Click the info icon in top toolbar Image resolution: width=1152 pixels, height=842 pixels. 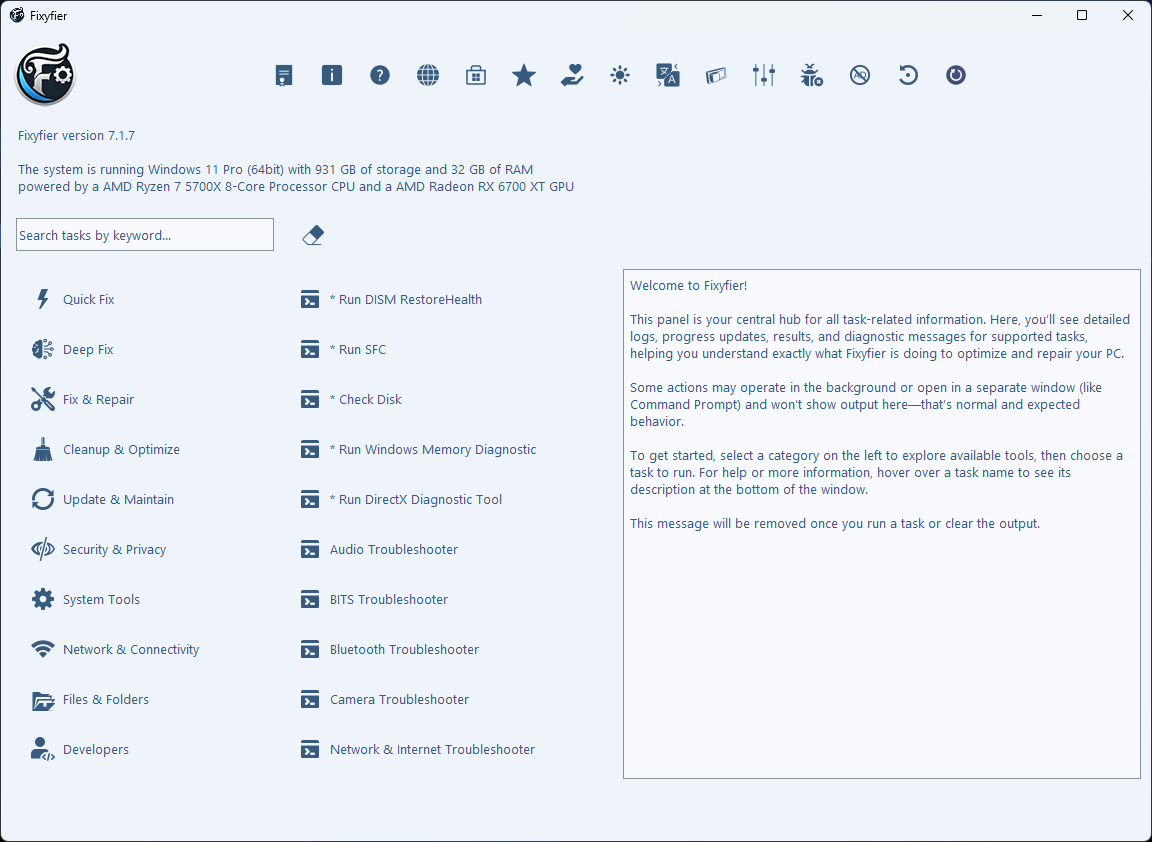(x=332, y=75)
